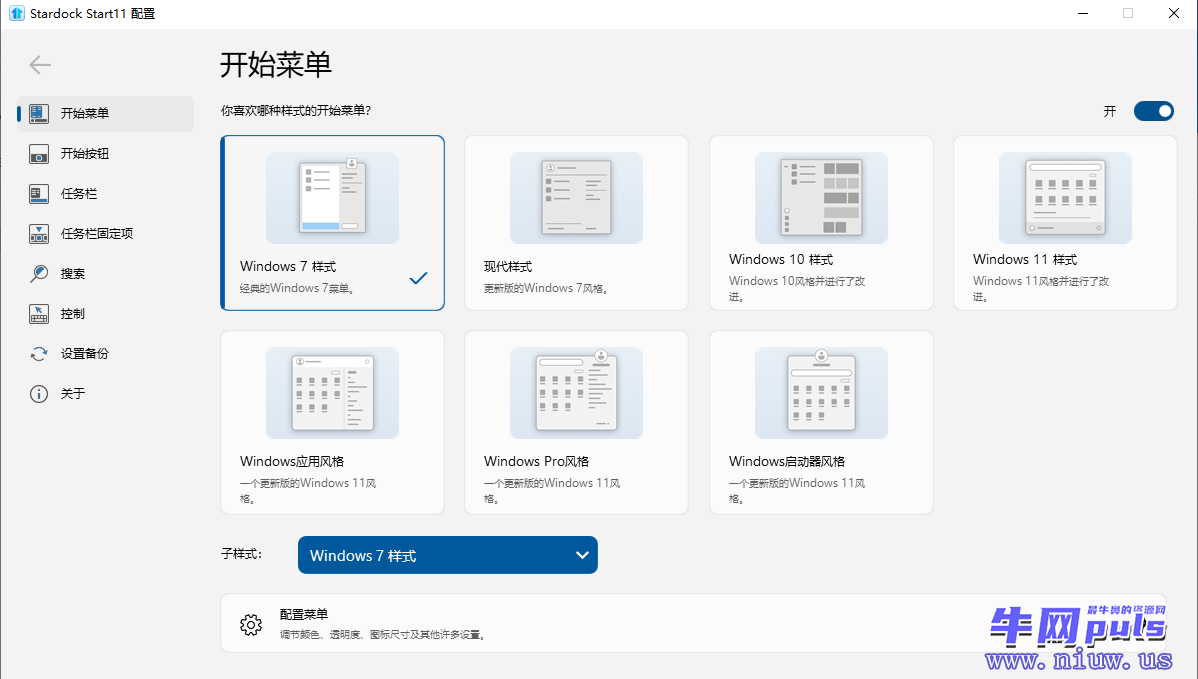
Task: Click the 控制 keyboard icon
Action: pyautogui.click(x=39, y=314)
